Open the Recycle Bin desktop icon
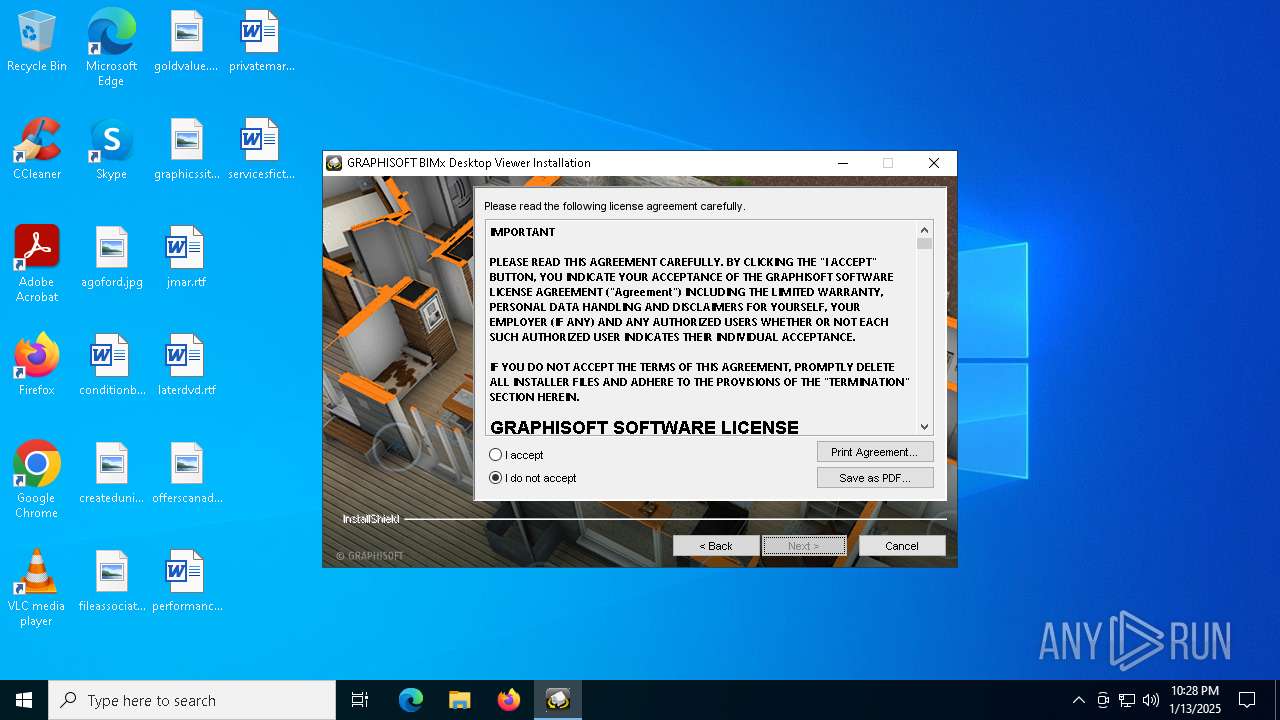 point(37,42)
